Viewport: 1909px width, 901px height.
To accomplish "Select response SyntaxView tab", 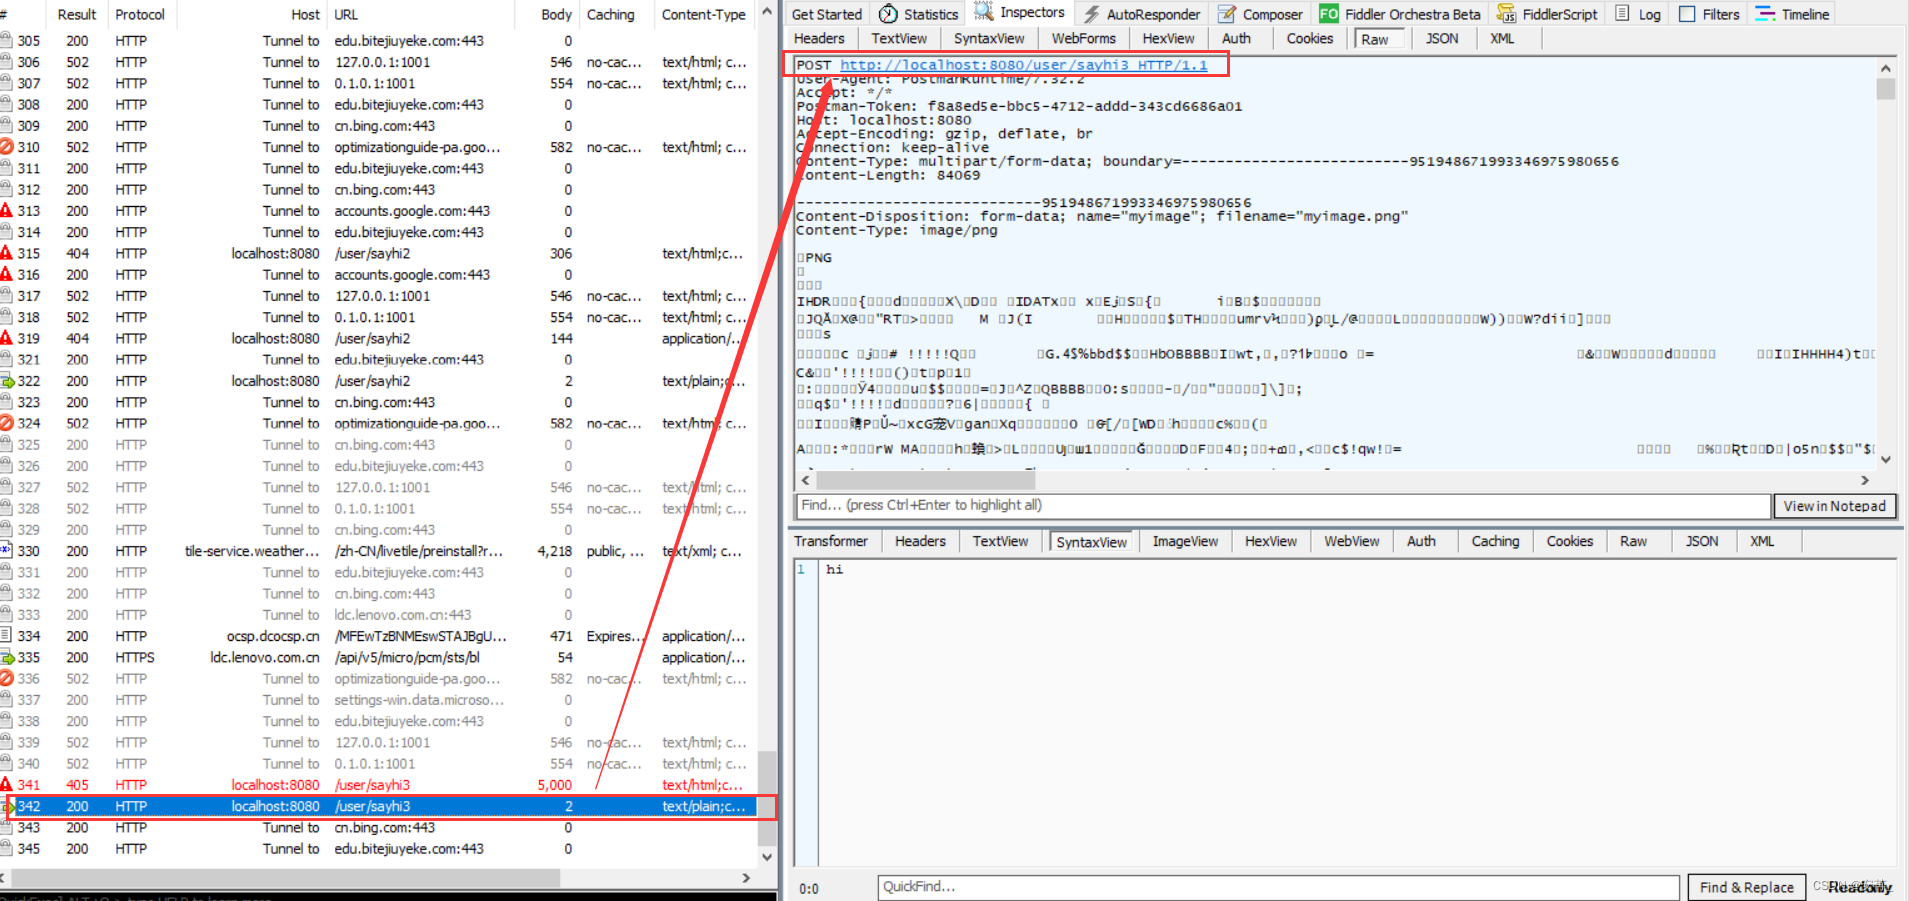I will [1091, 542].
